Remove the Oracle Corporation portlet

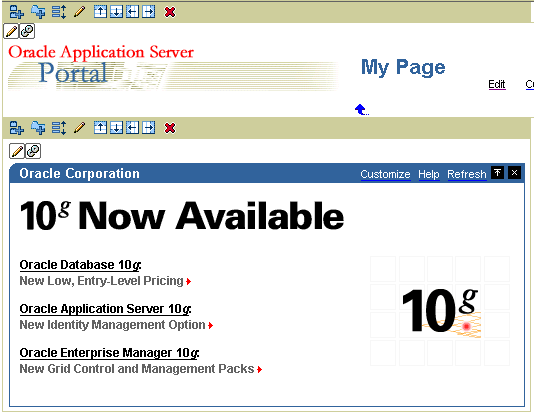coord(514,173)
